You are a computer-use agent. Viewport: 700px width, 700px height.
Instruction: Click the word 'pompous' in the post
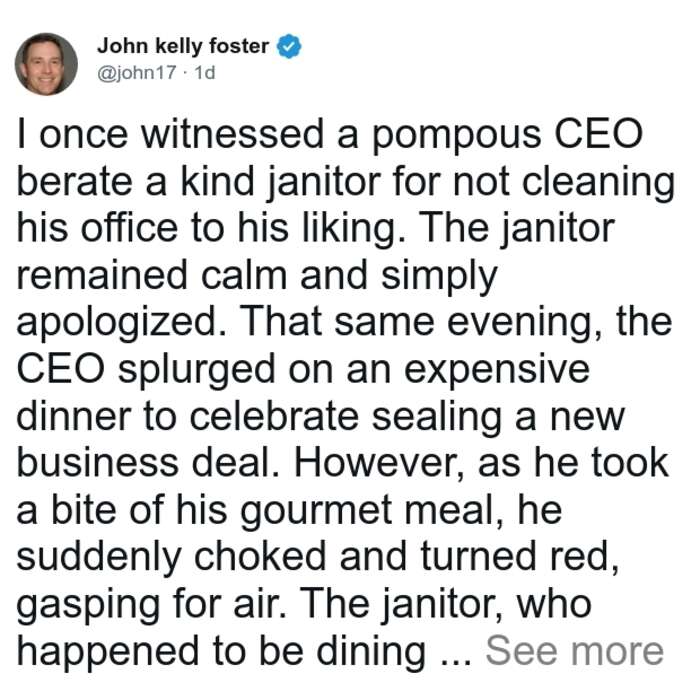(x=457, y=137)
